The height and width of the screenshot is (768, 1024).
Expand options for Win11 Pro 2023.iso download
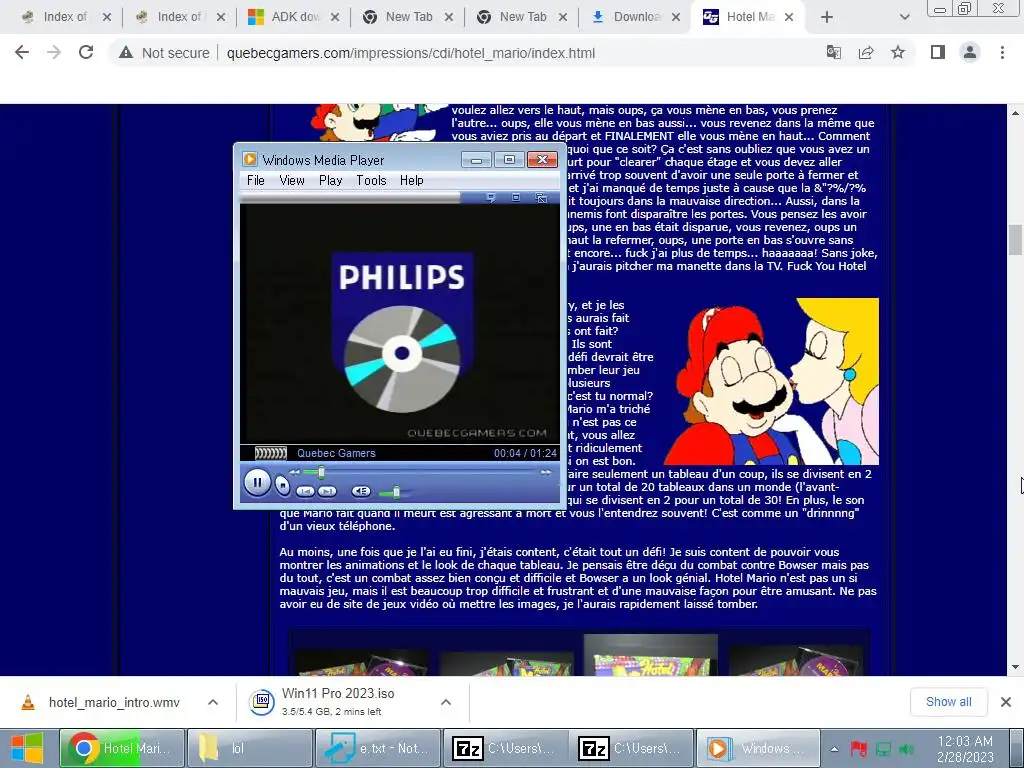pyautogui.click(x=446, y=702)
